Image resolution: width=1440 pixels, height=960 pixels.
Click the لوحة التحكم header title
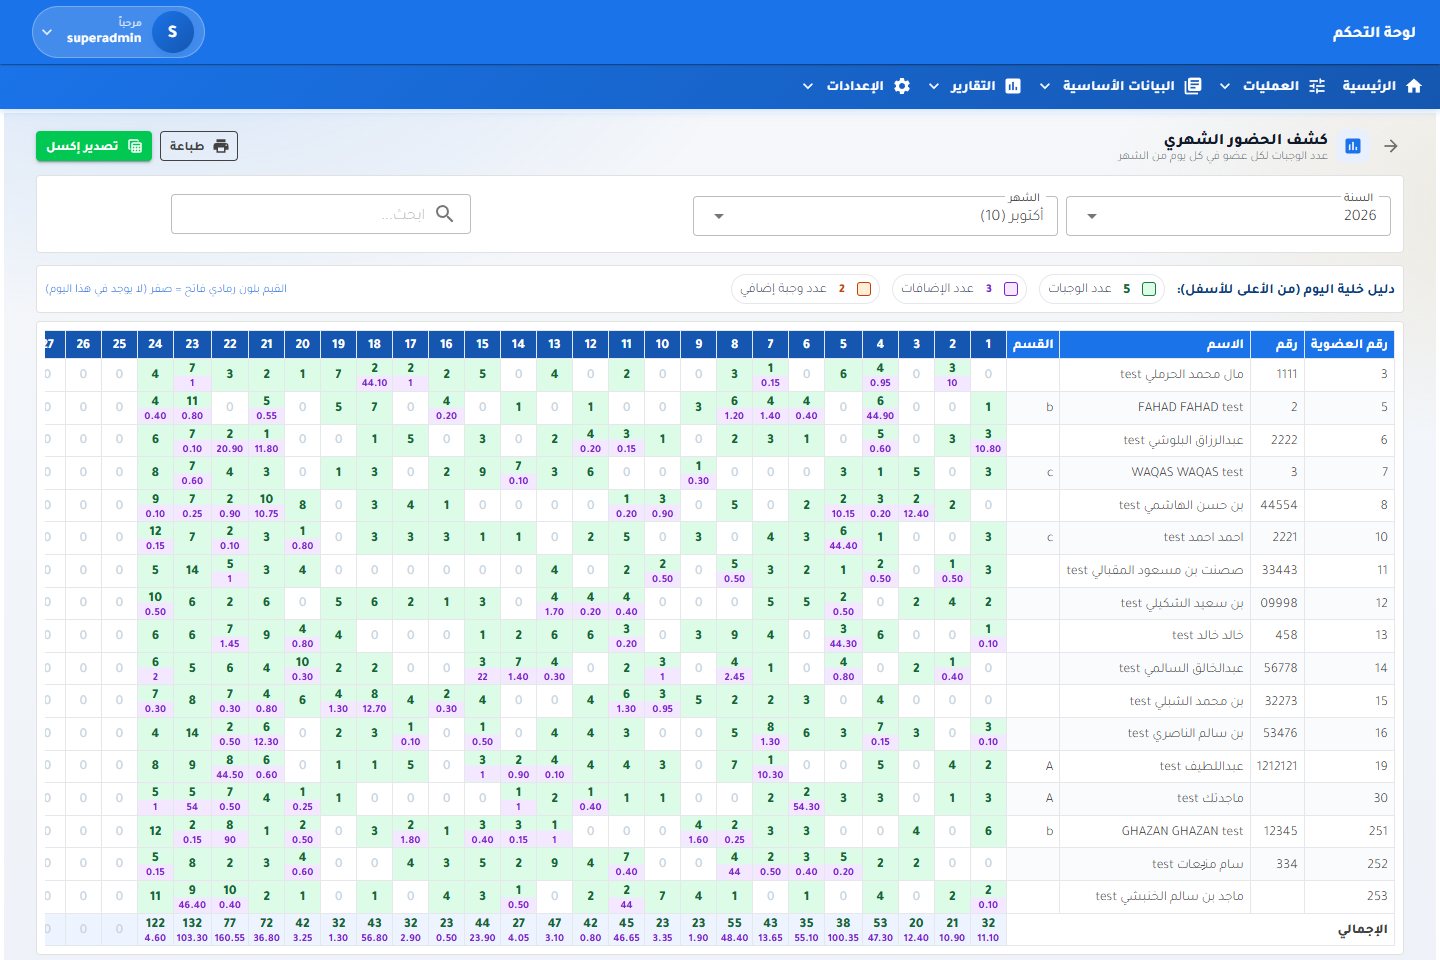point(1374,32)
